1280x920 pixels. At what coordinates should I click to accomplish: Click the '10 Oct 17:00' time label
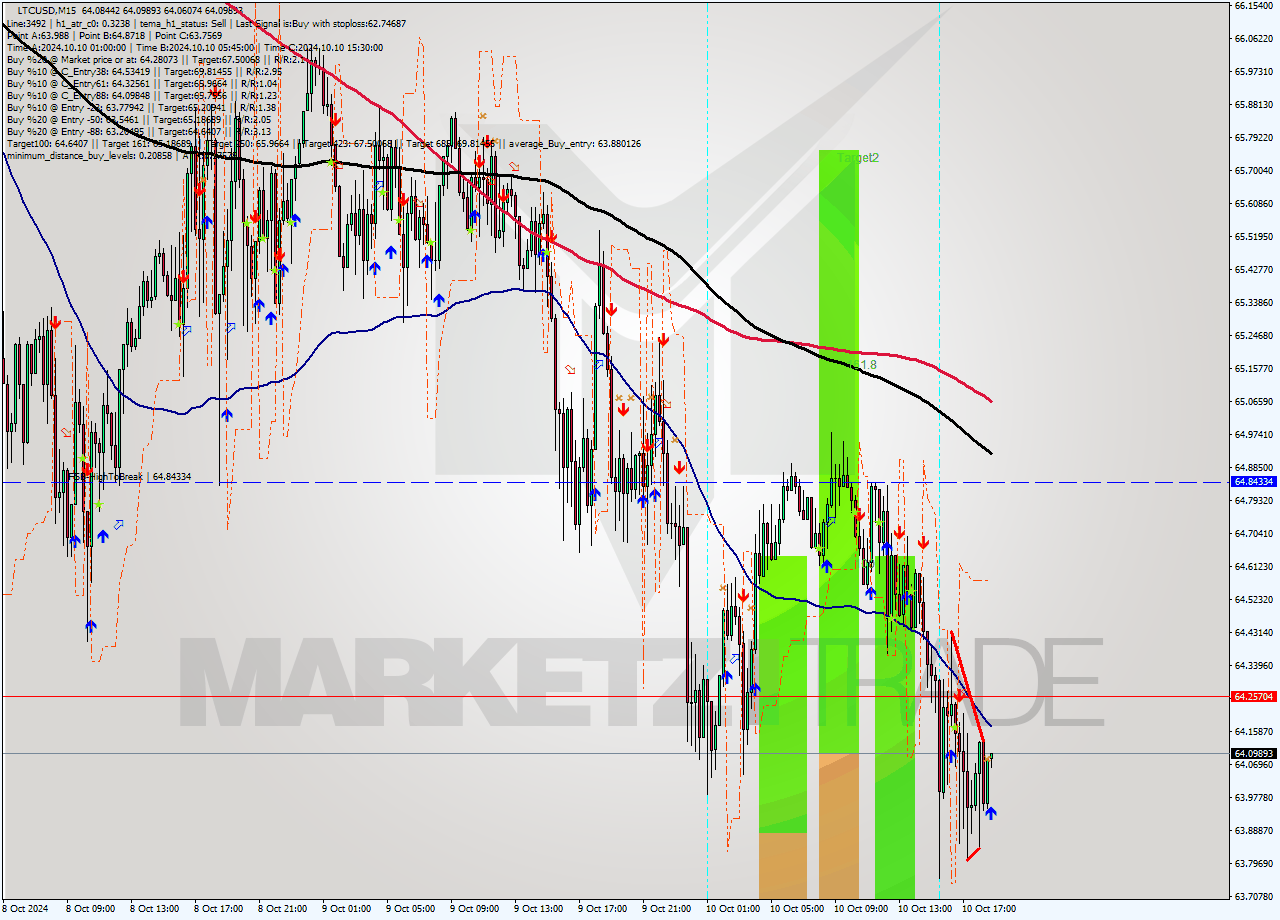[987, 909]
